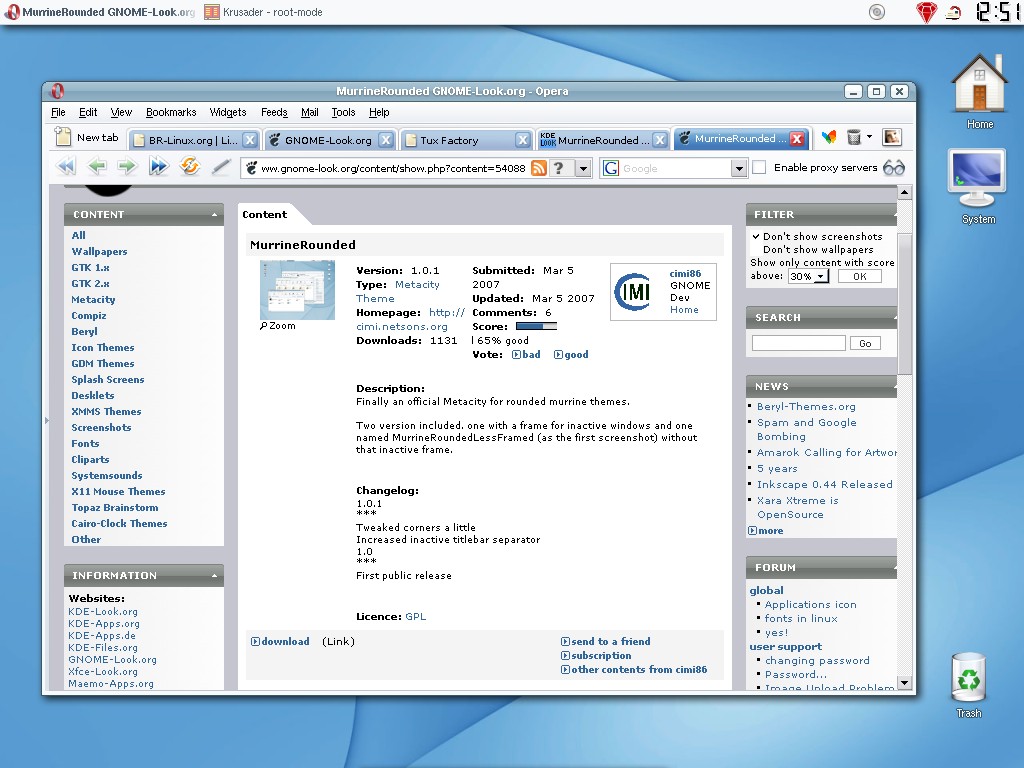The width and height of the screenshot is (1024, 768).
Task: Click the page vertical scrollbar thumb
Action: tap(904, 304)
